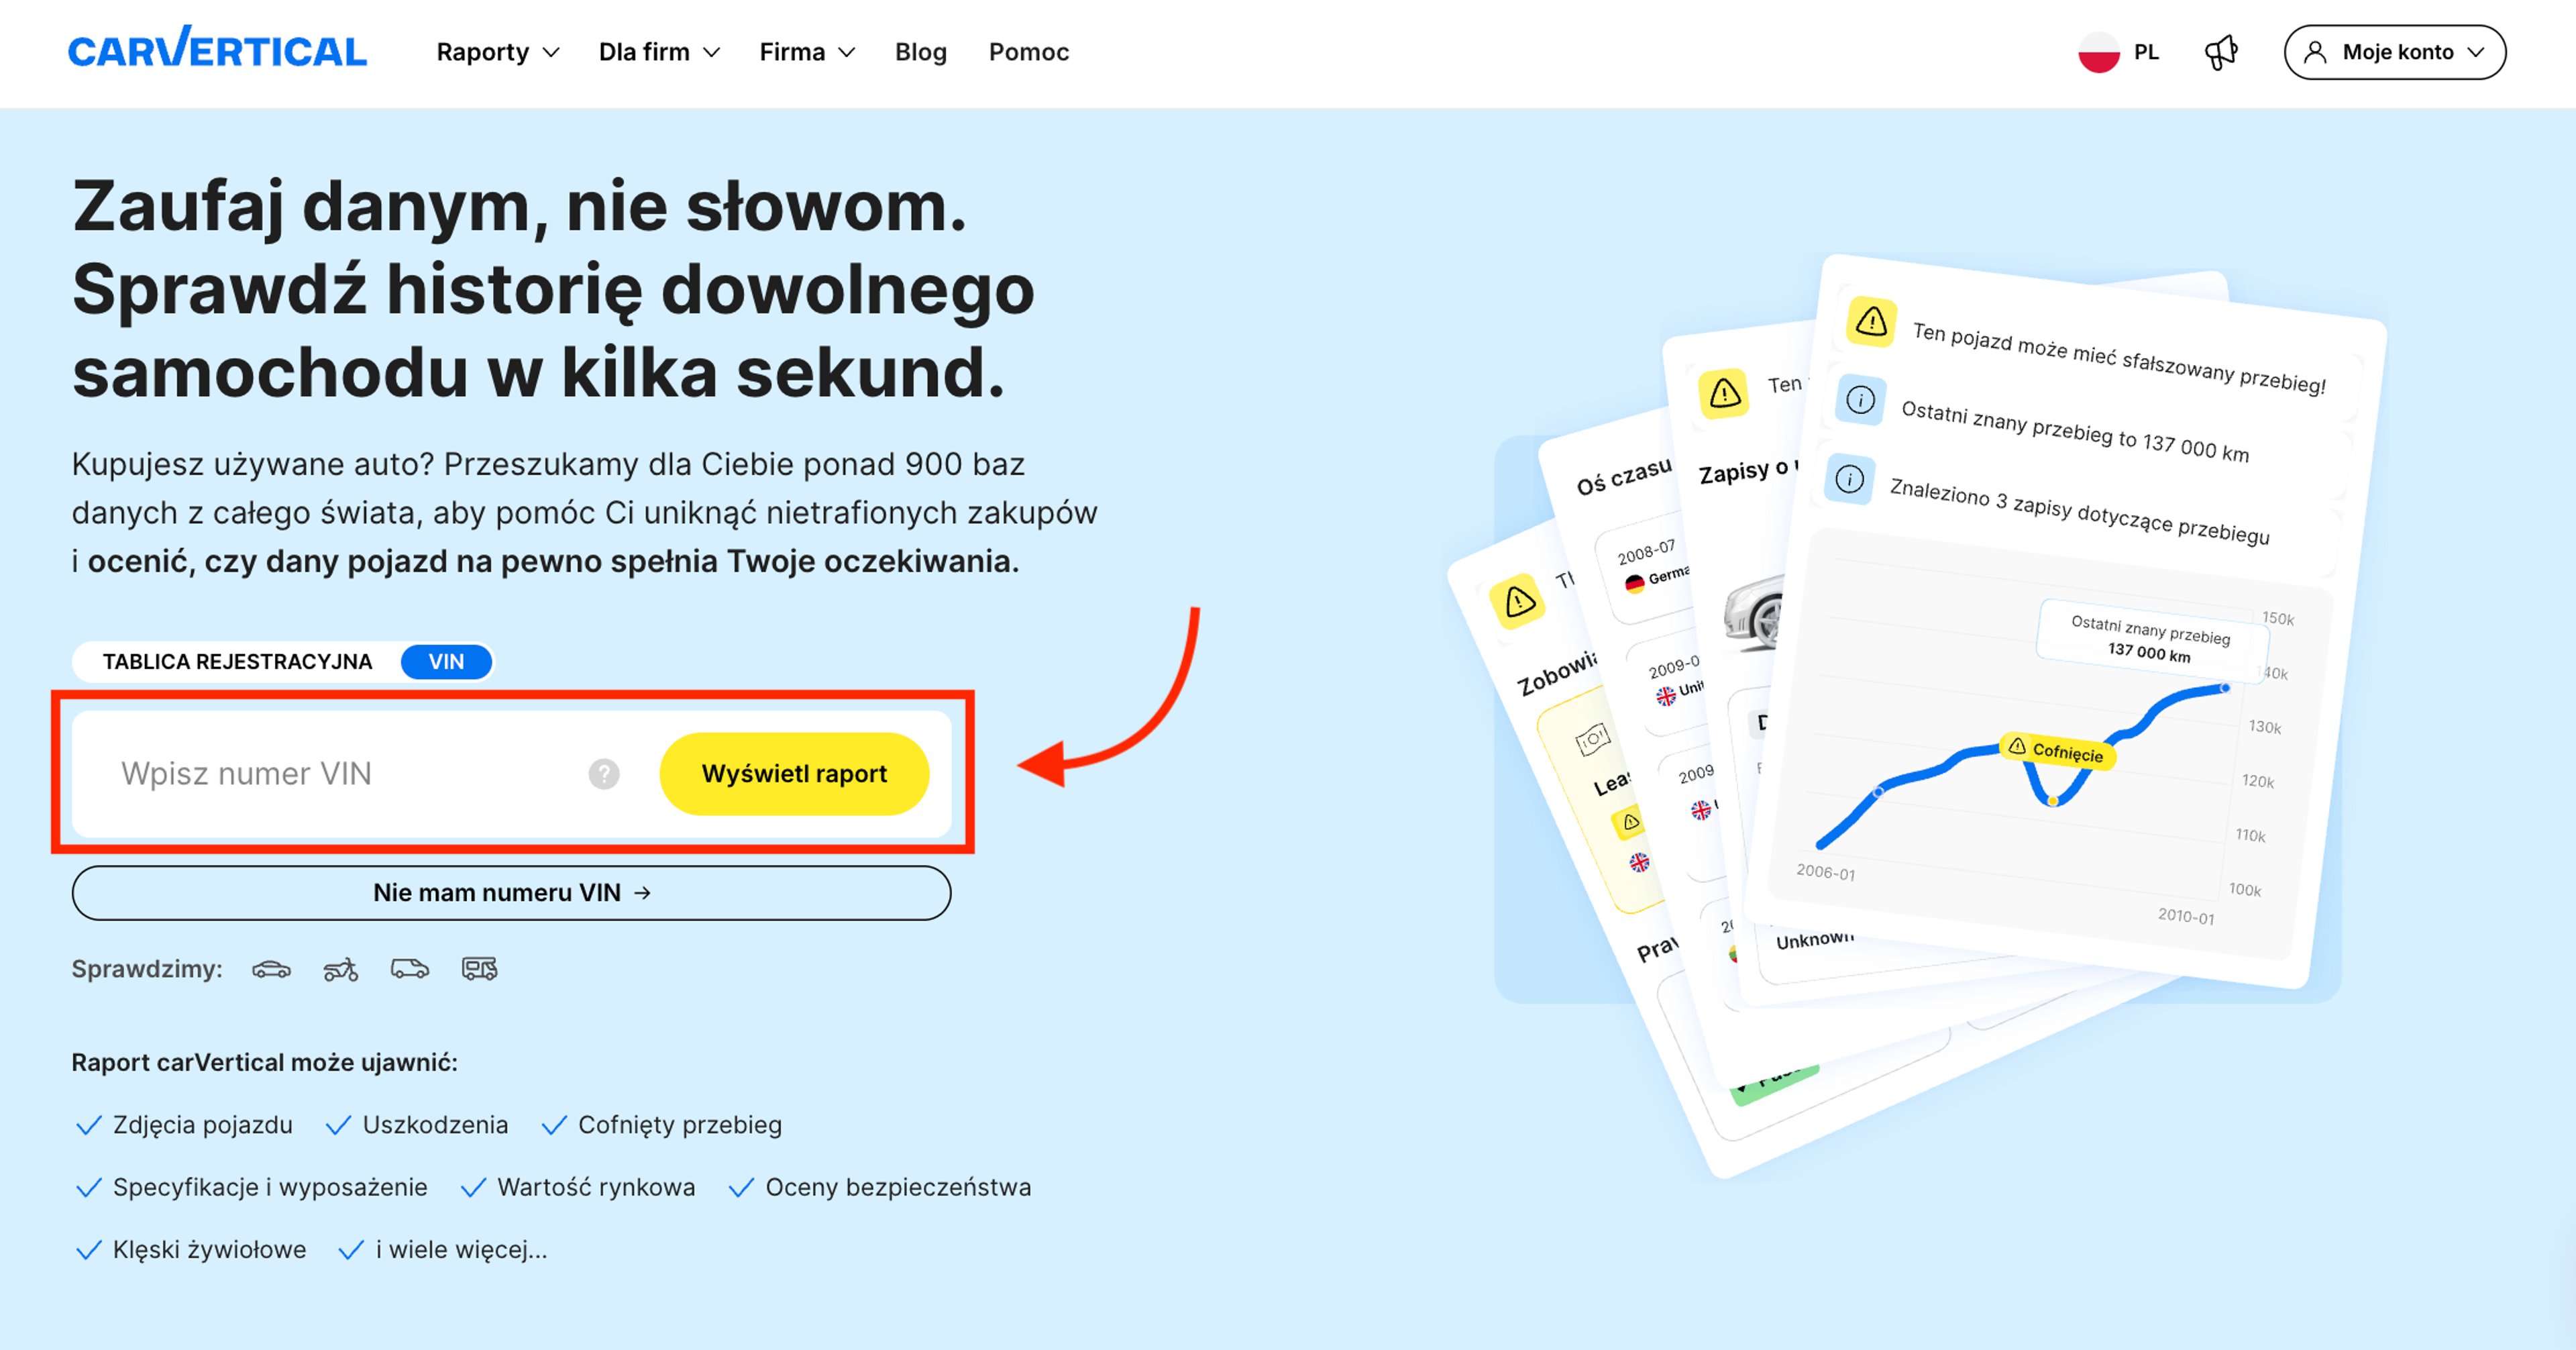Click Nie mam numeru VIN button
Screen dimensions: 2576x1350
coord(511,892)
